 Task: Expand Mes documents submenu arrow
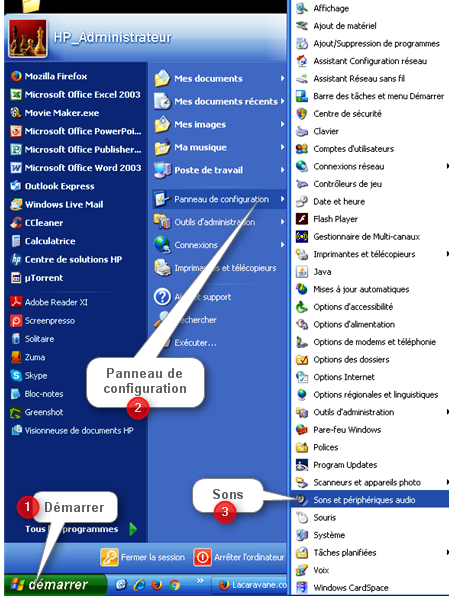pyautogui.click(x=282, y=78)
